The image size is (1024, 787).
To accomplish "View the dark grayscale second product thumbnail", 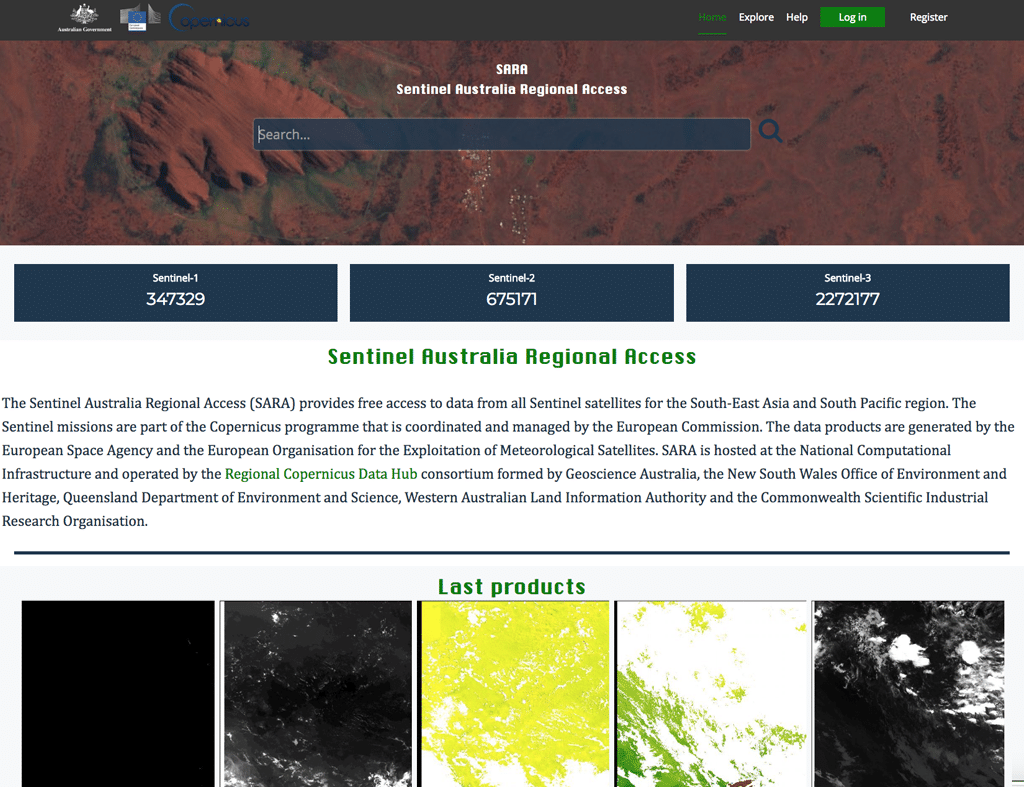I will 316,693.
